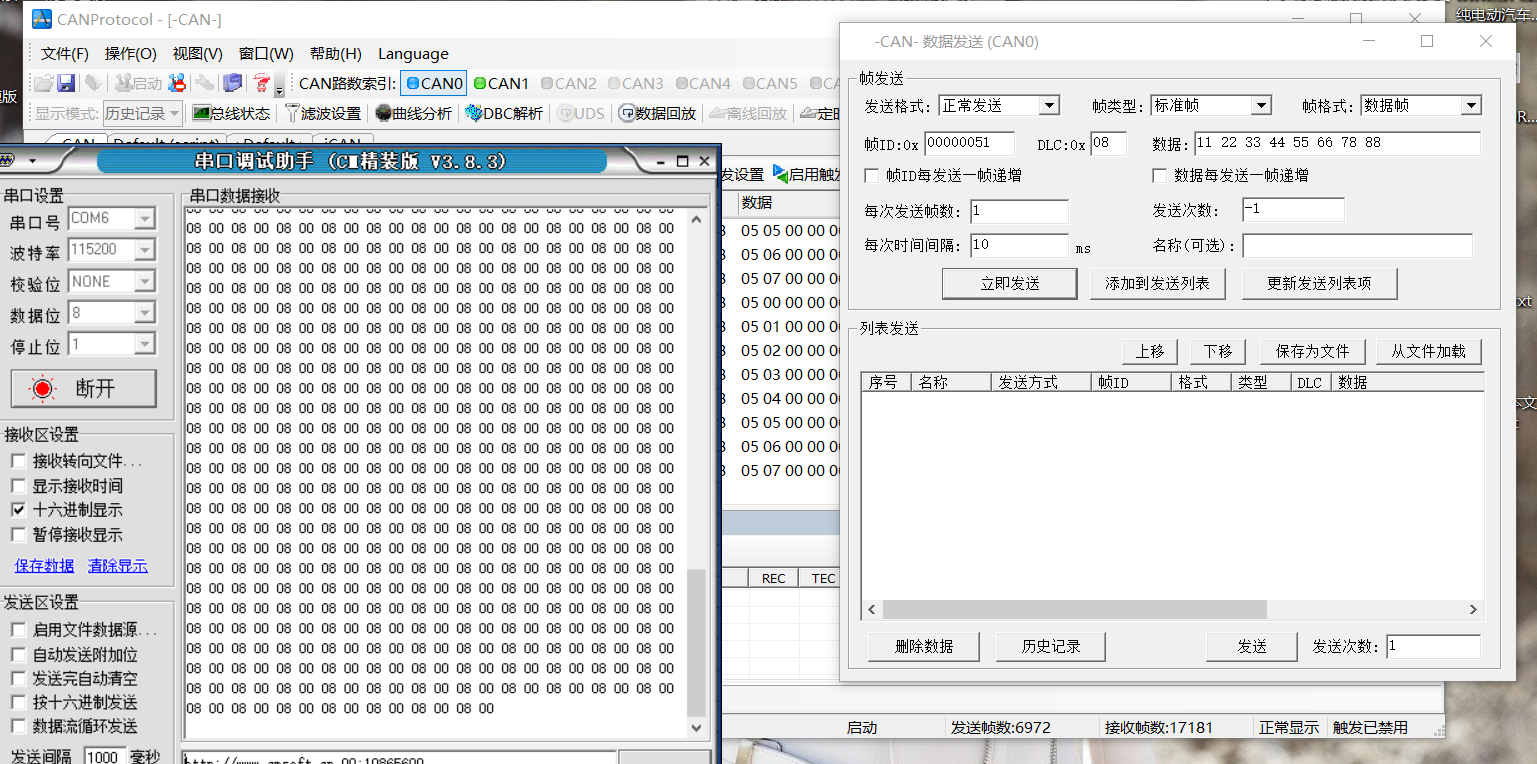The width and height of the screenshot is (1537, 764).
Task: Click the 启动 start device toolbar item
Action: 138,84
